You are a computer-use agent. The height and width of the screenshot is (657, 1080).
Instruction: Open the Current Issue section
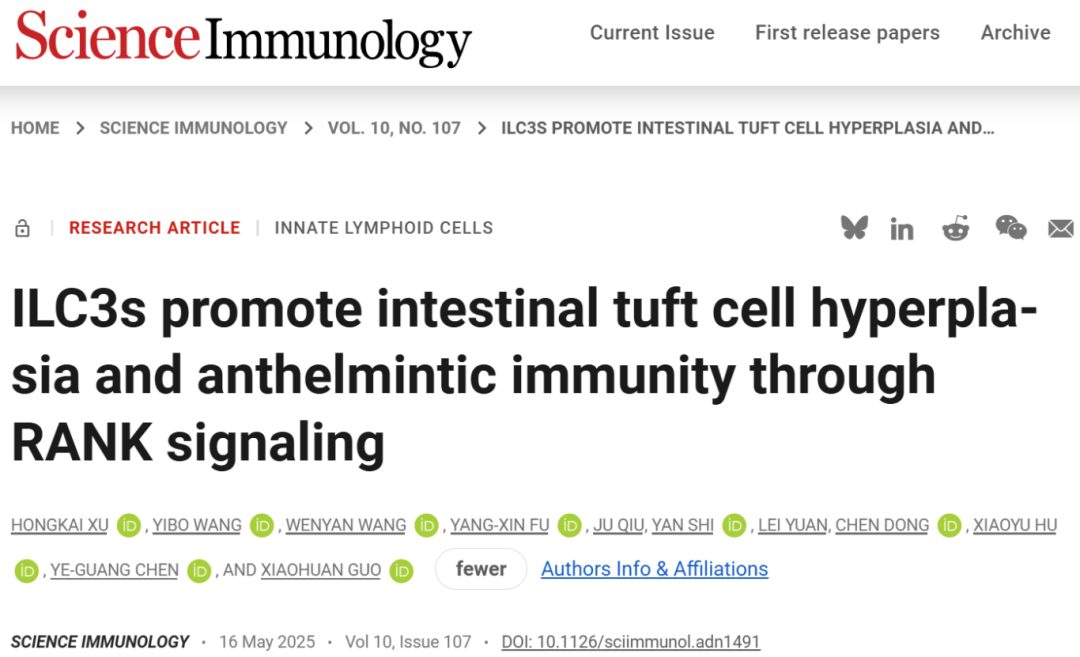[x=652, y=32]
